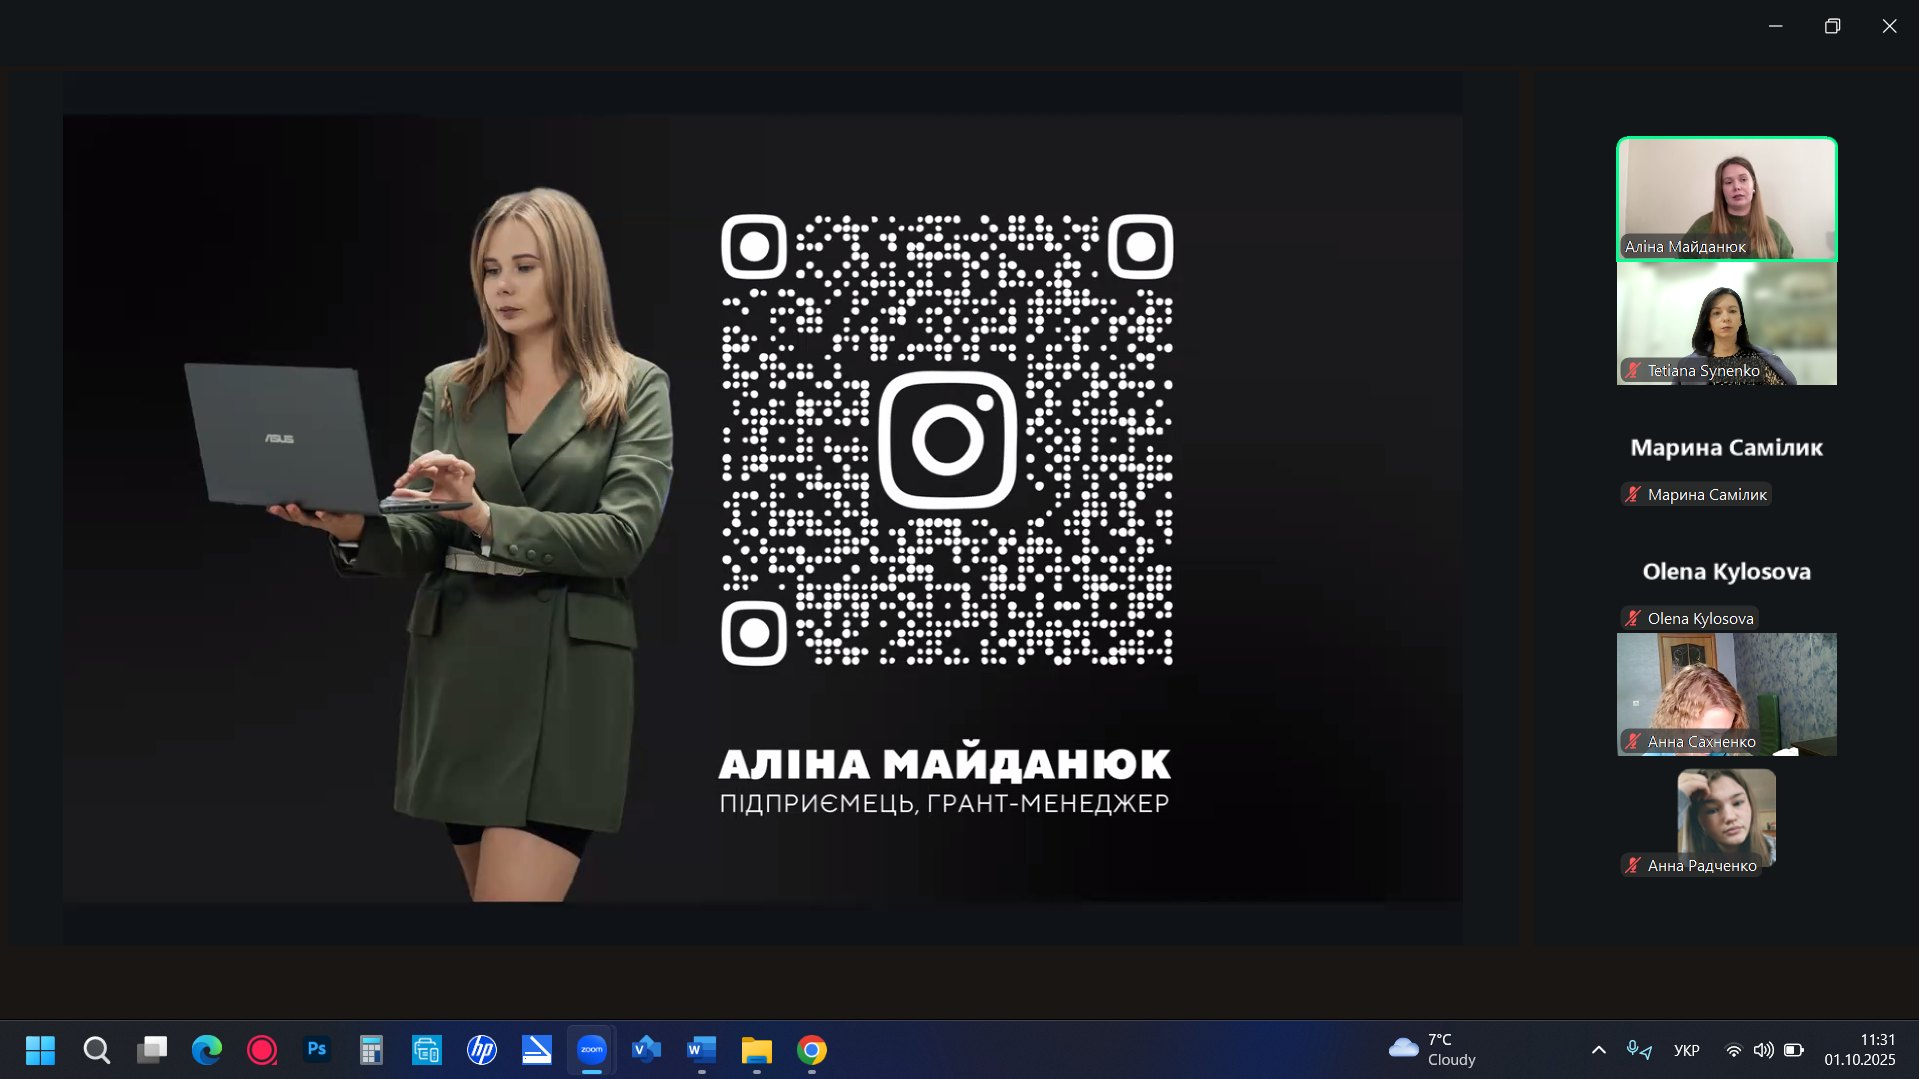
Task: Open the Calculator app in taskbar
Action: pyautogui.click(x=371, y=1050)
